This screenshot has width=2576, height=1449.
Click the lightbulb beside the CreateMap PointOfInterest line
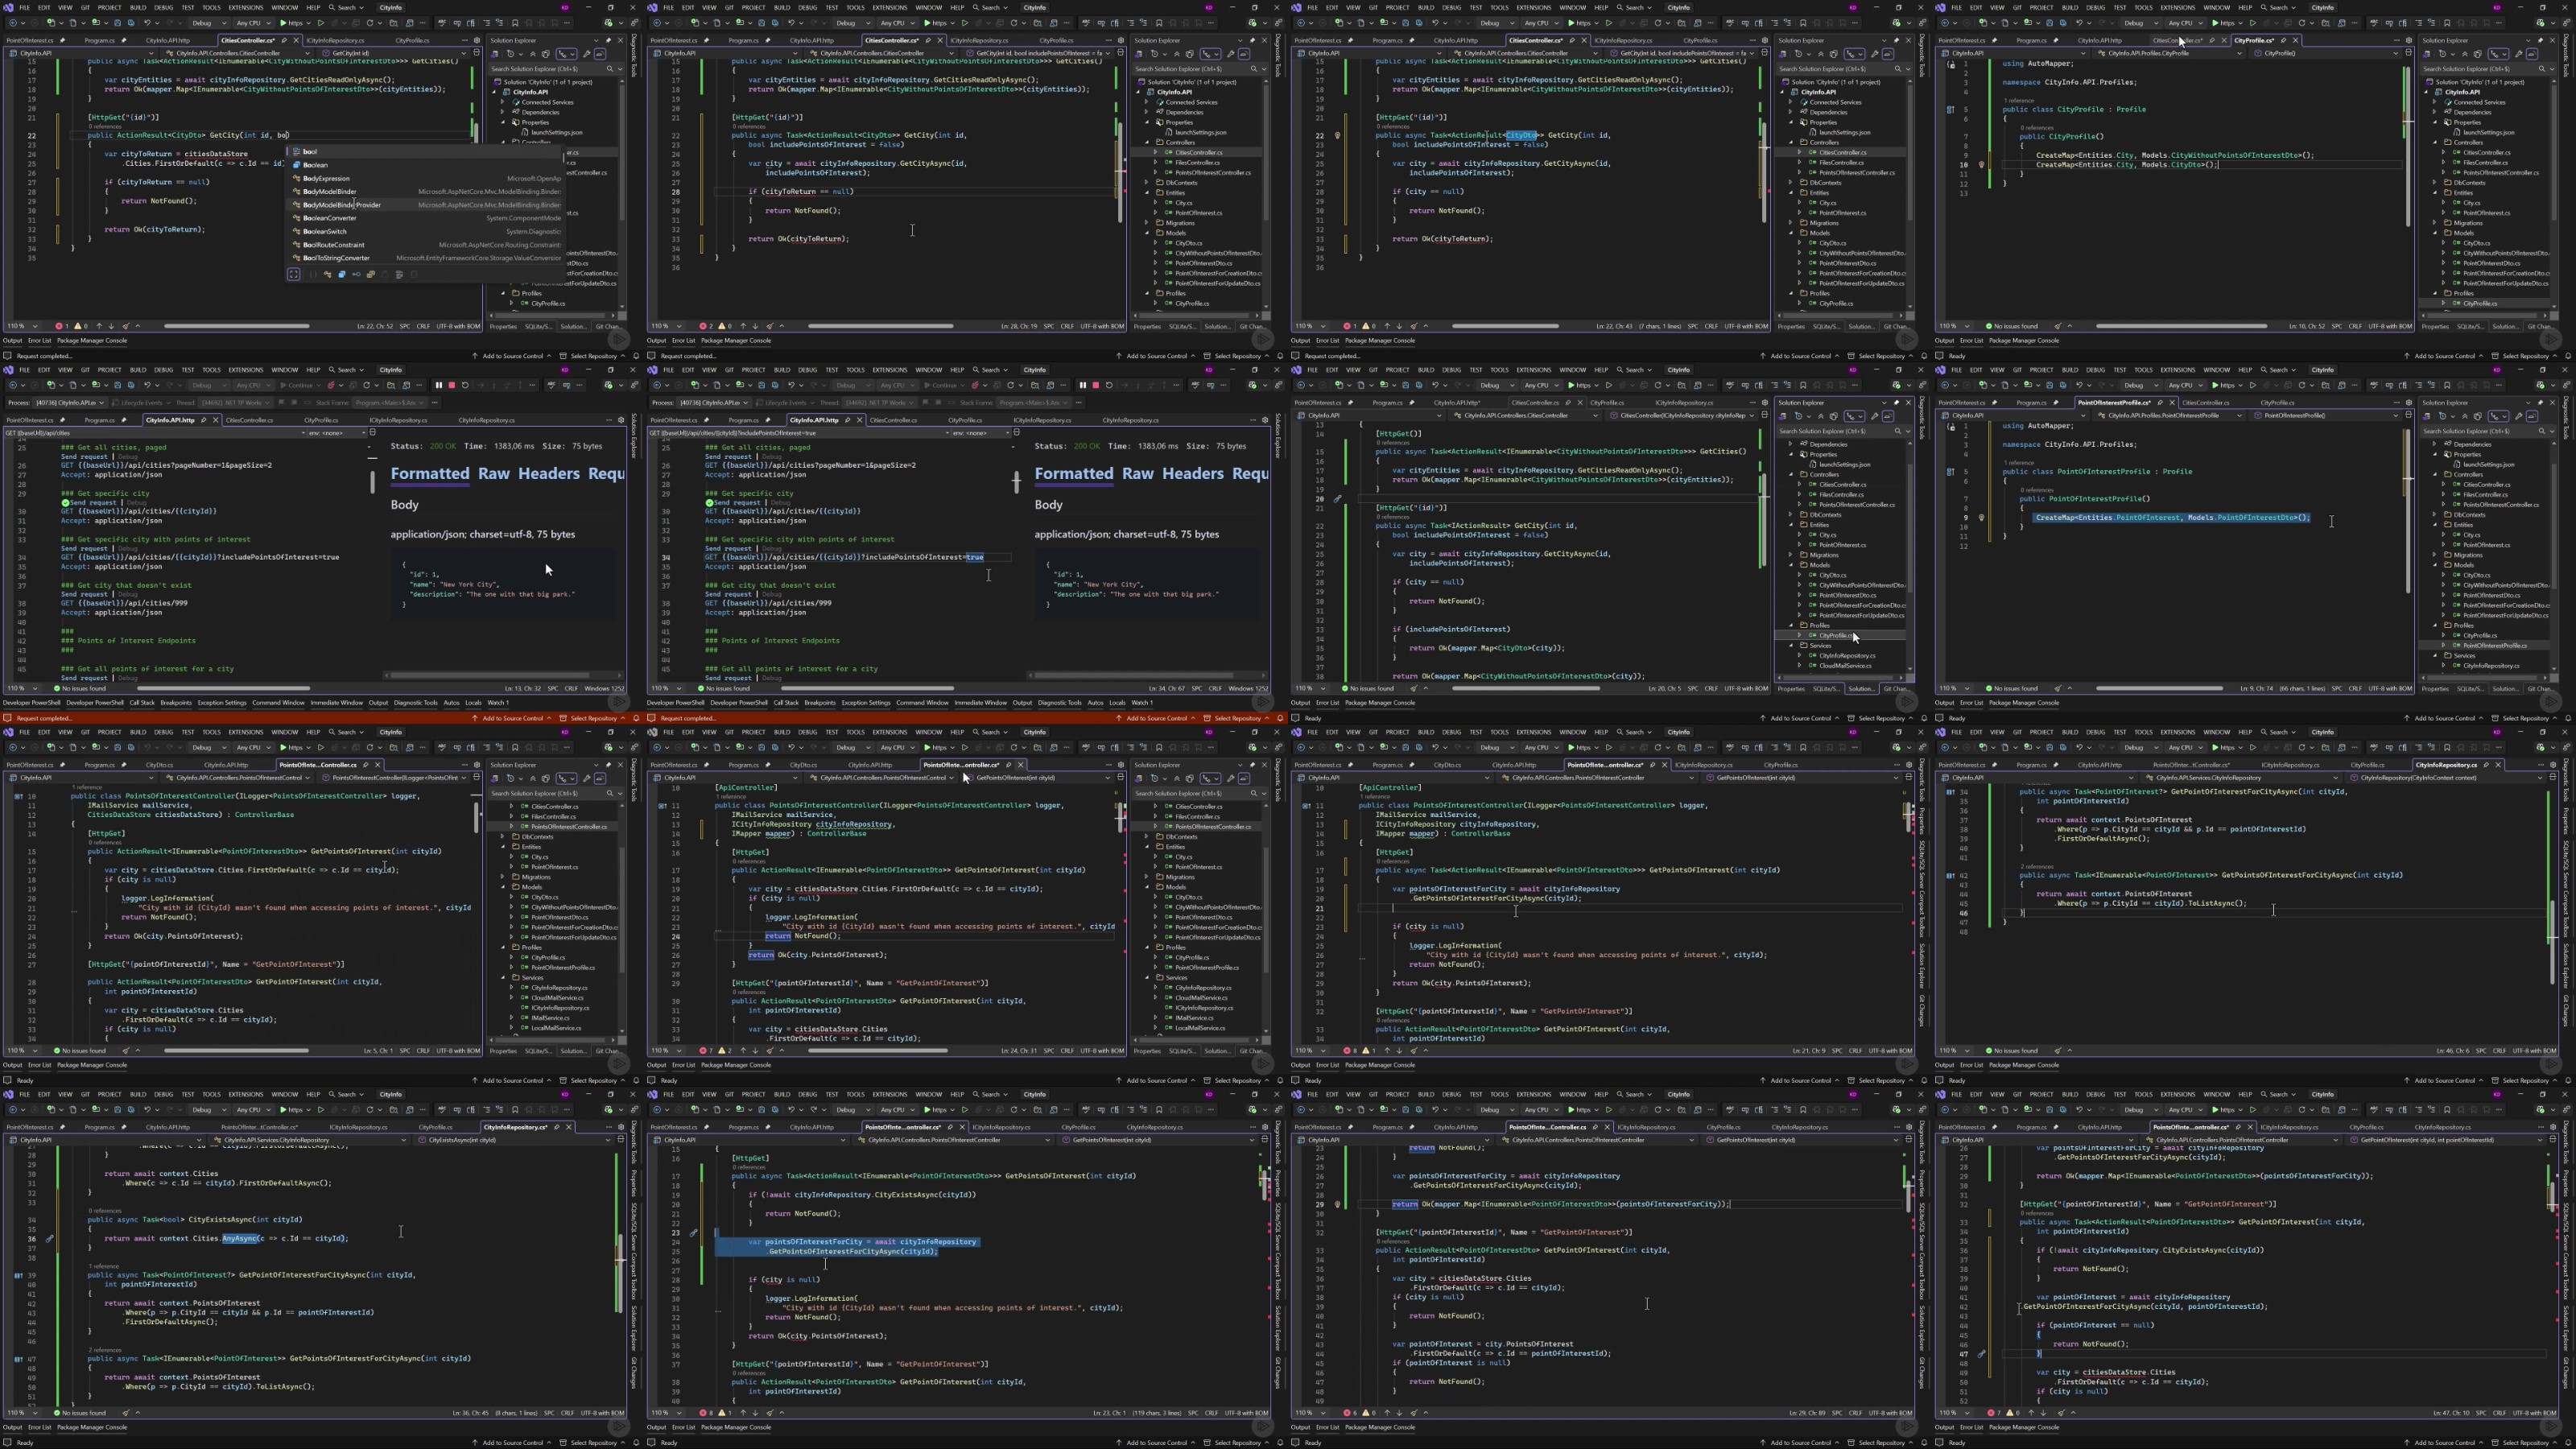click(1981, 518)
